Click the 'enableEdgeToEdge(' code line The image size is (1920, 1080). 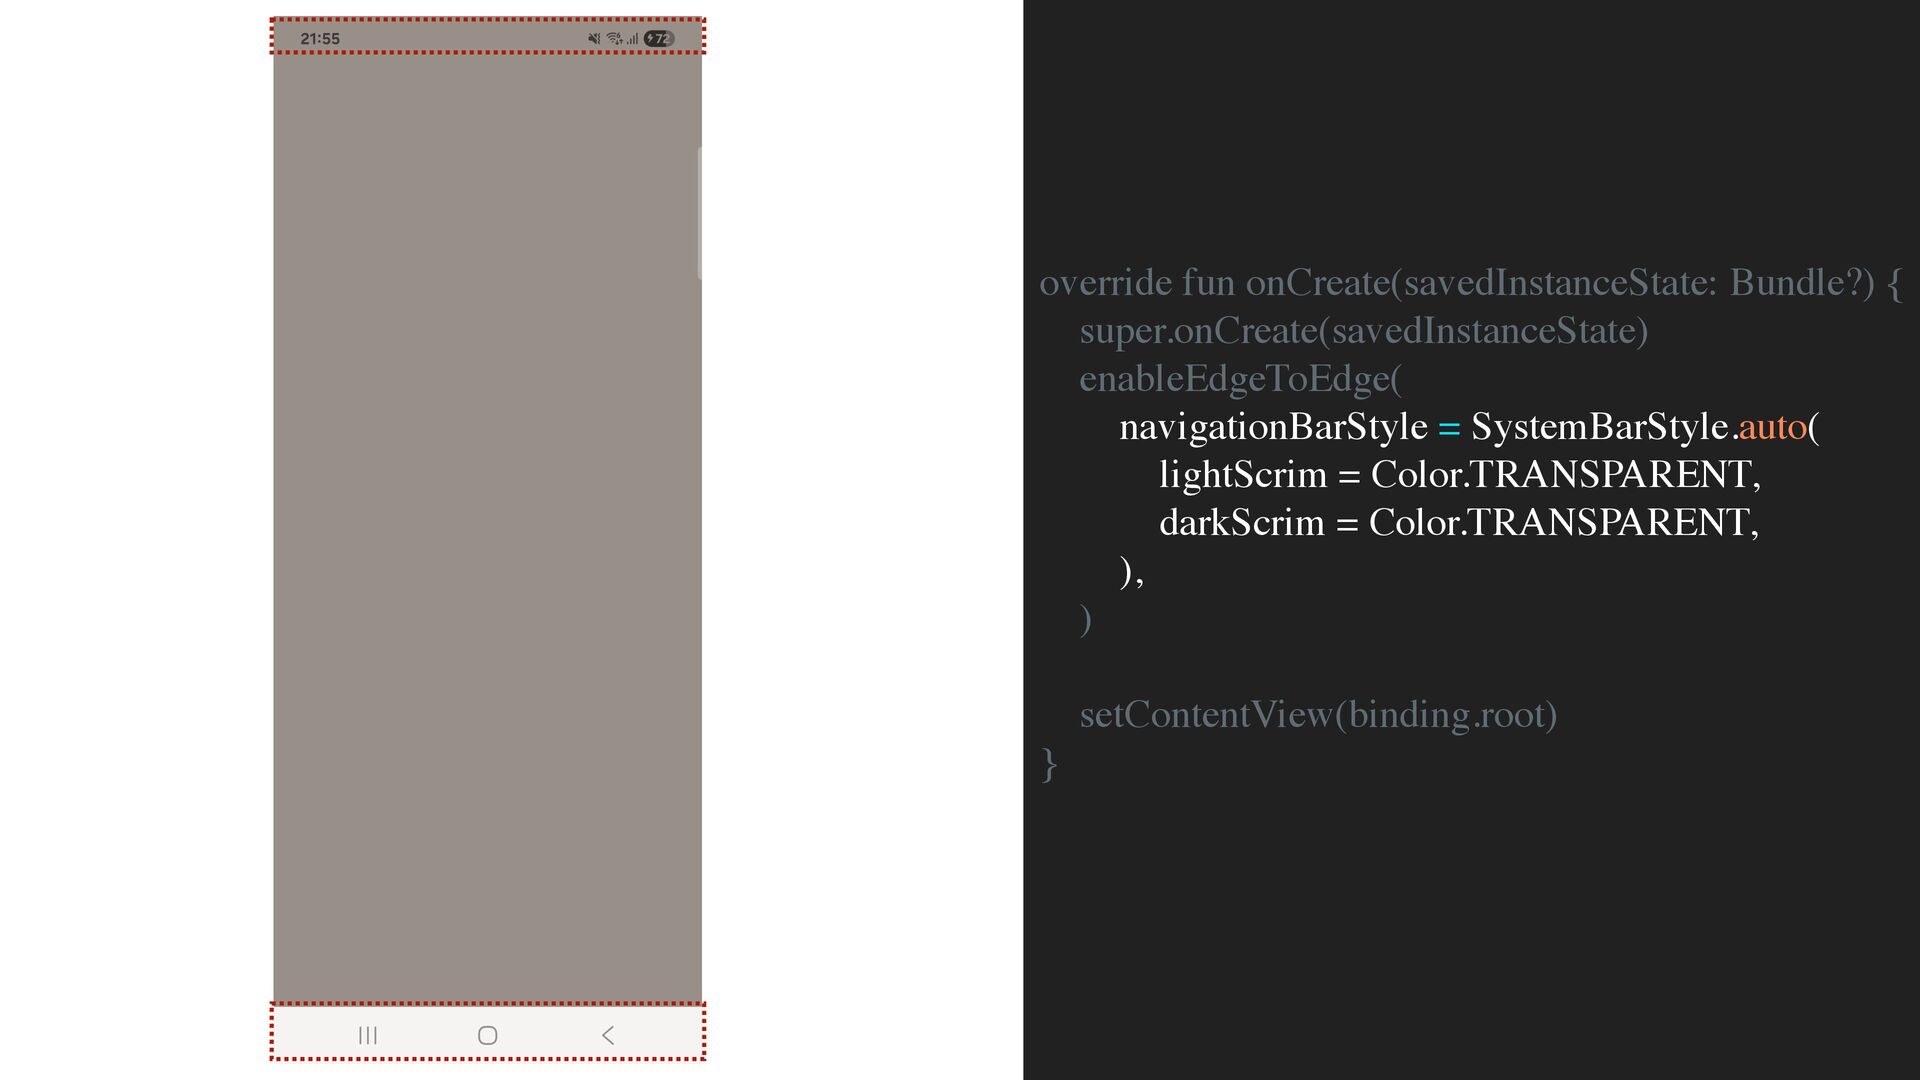1240,379
